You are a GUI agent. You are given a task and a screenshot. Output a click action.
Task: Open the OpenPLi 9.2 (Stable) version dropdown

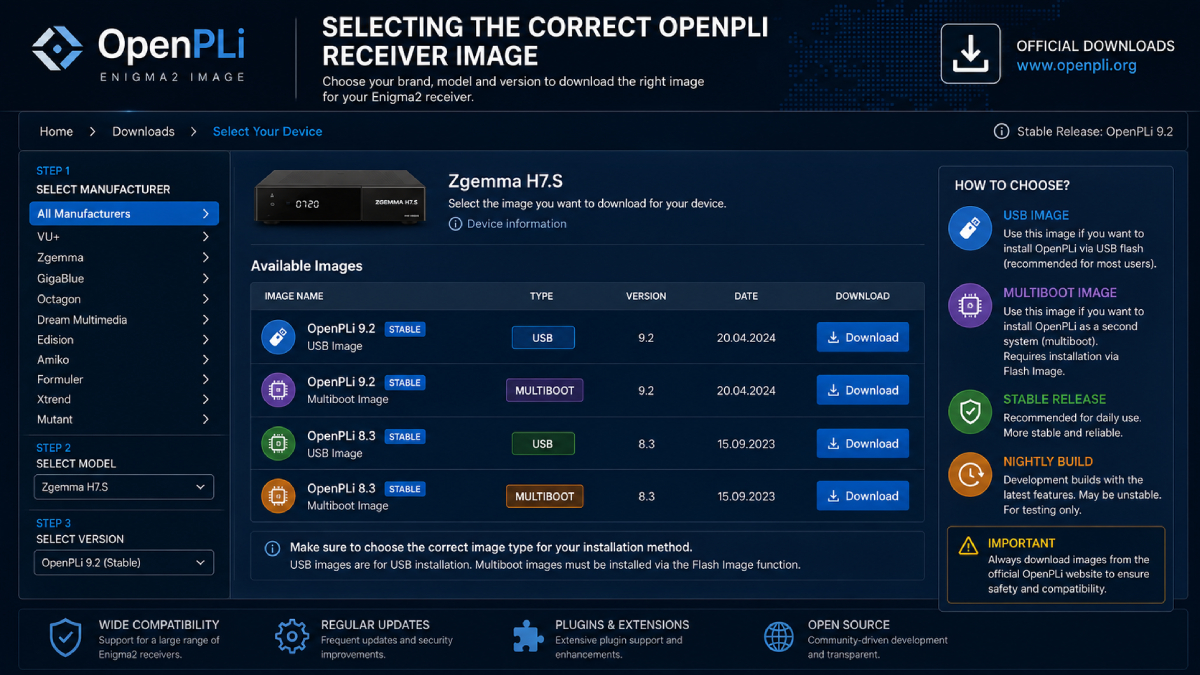click(123, 562)
